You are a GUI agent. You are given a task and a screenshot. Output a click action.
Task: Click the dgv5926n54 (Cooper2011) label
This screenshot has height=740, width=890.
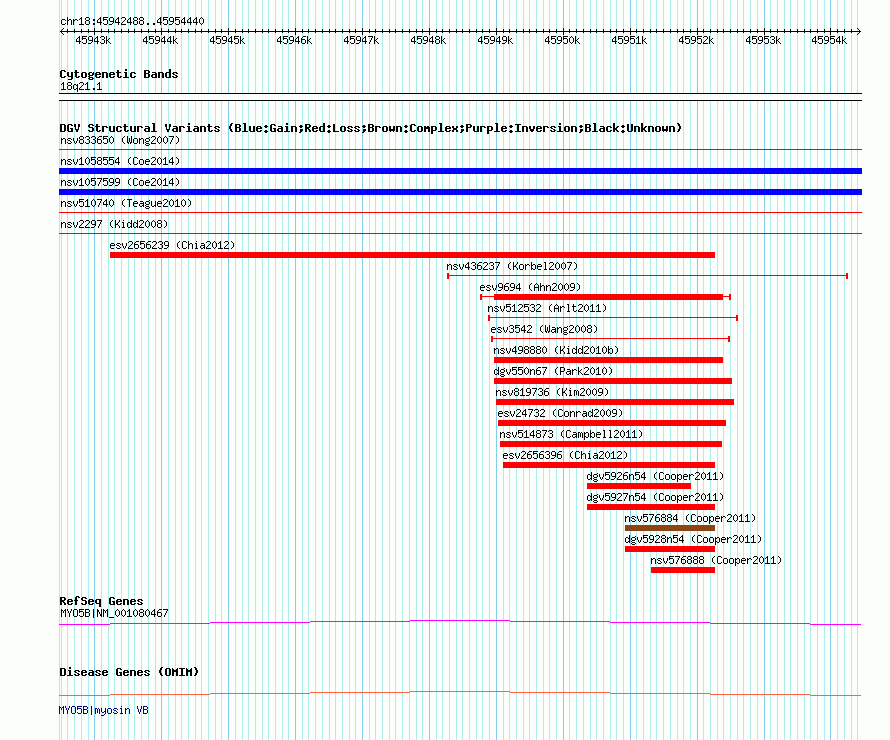click(x=655, y=476)
